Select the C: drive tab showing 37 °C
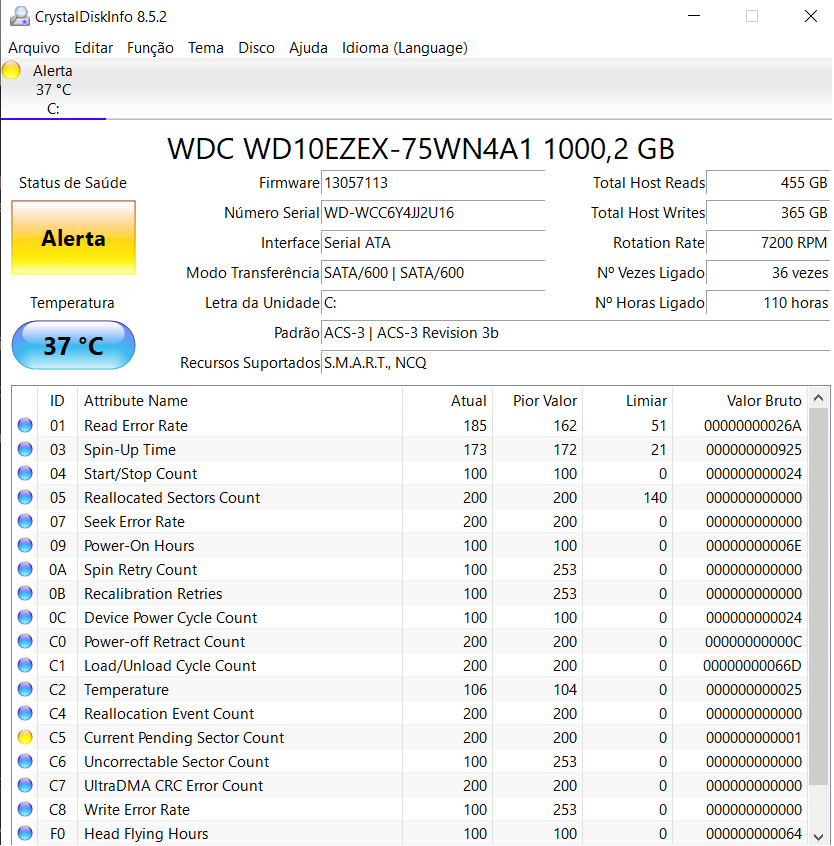The width and height of the screenshot is (834, 846). click(53, 90)
